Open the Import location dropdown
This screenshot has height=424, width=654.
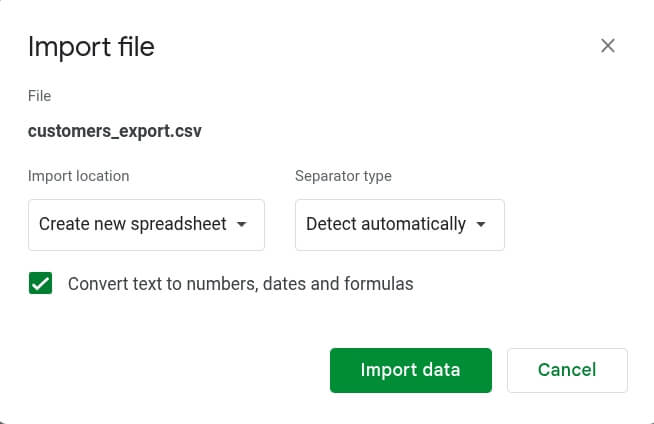coord(146,225)
